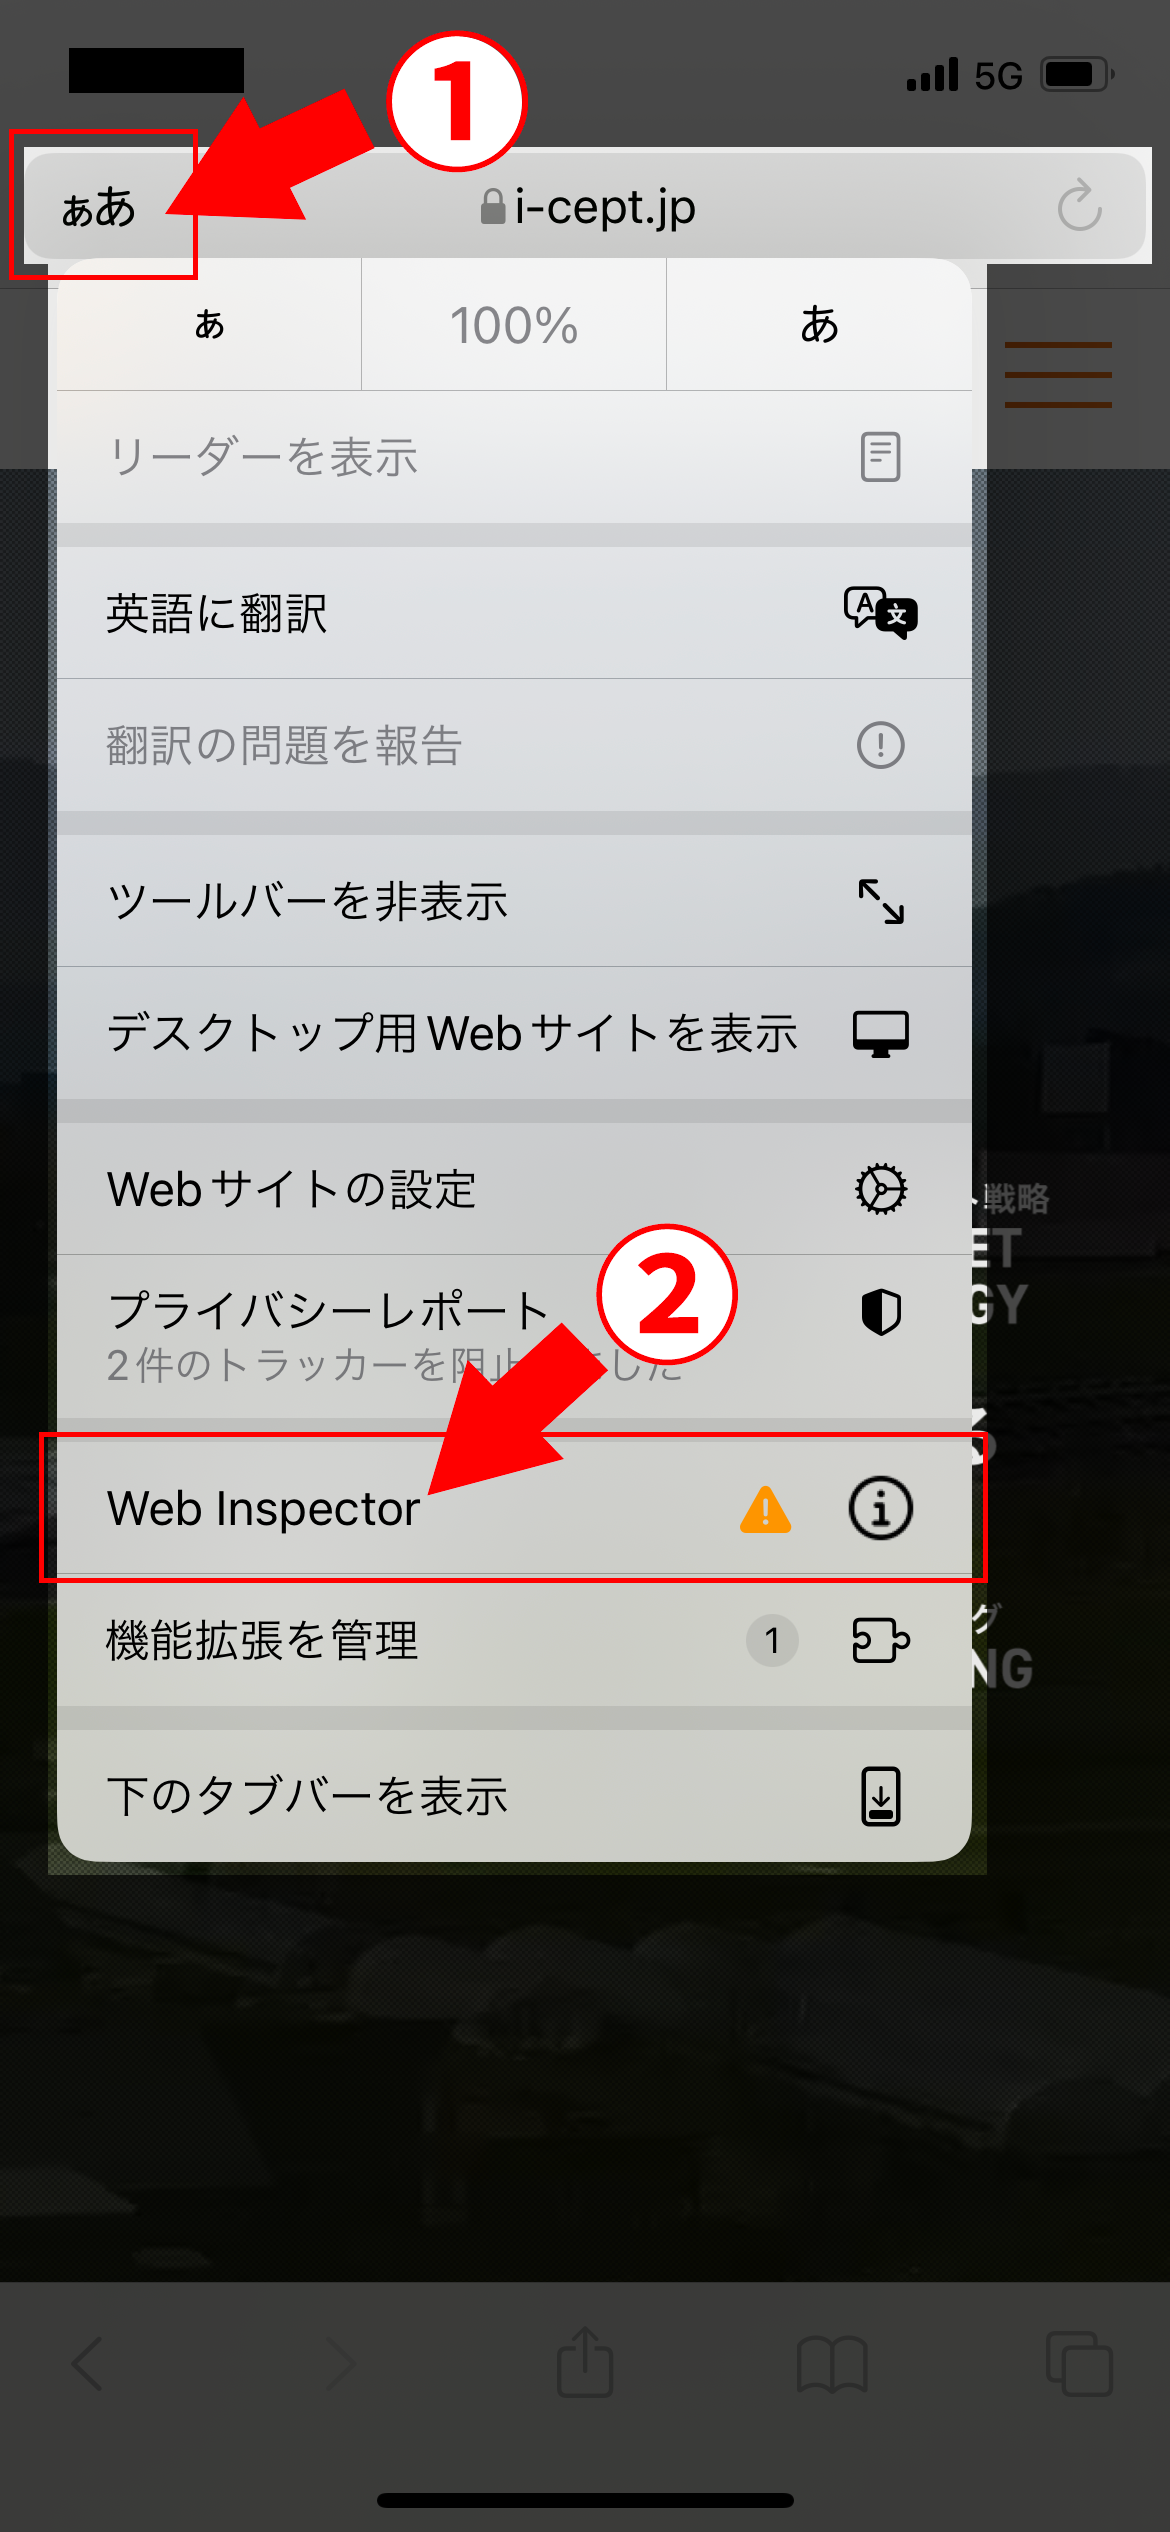1170x2532 pixels.
Task: Open 機能拡張を管理 entry
Action: (x=514, y=1640)
